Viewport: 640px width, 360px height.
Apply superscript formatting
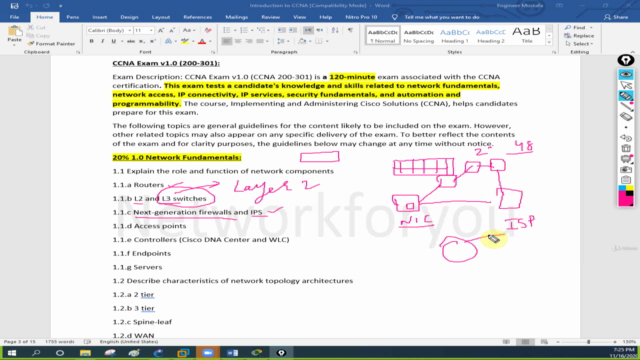153,41
